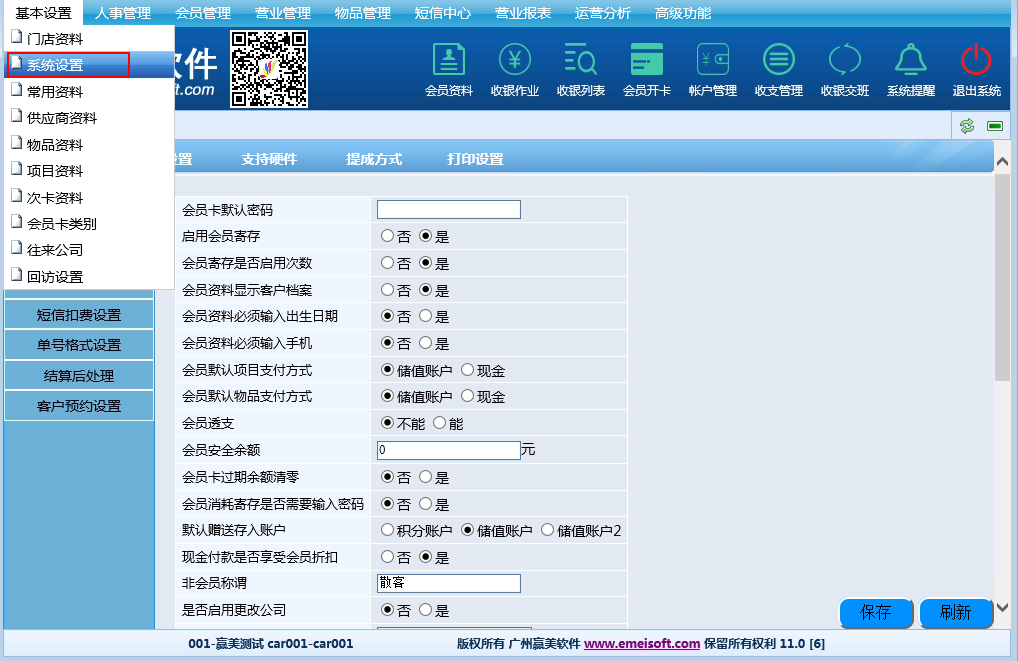
Task: Open the www.emeisoft.com link
Action: (642, 644)
